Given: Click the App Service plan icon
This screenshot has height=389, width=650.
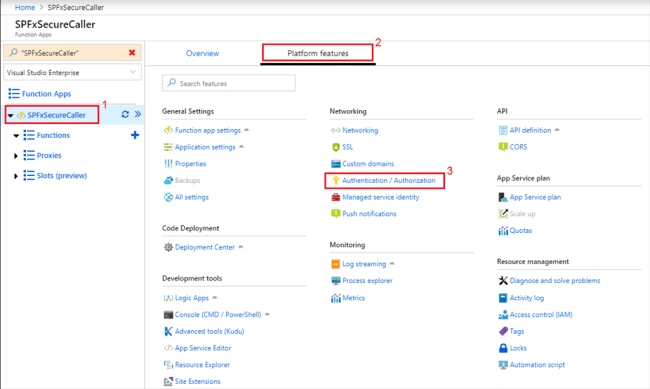Looking at the screenshot, I should [503, 197].
